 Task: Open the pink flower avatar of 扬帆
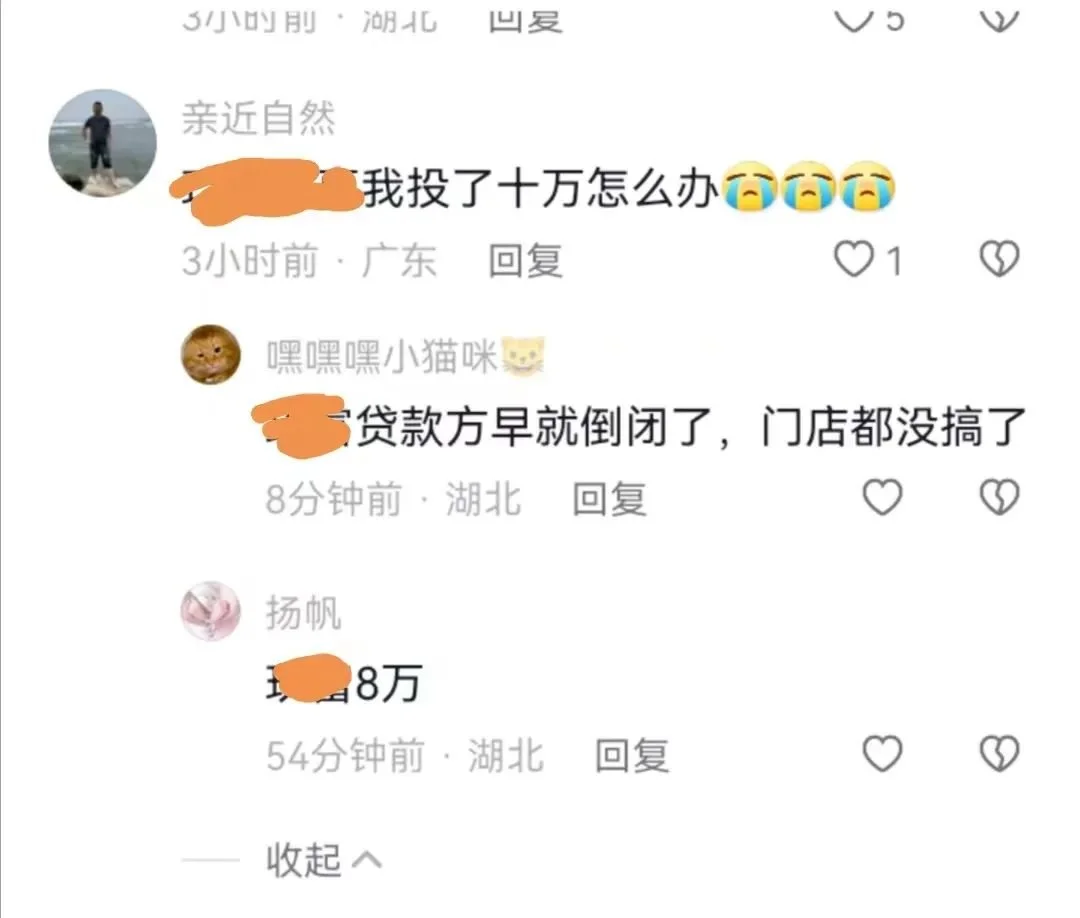point(211,611)
